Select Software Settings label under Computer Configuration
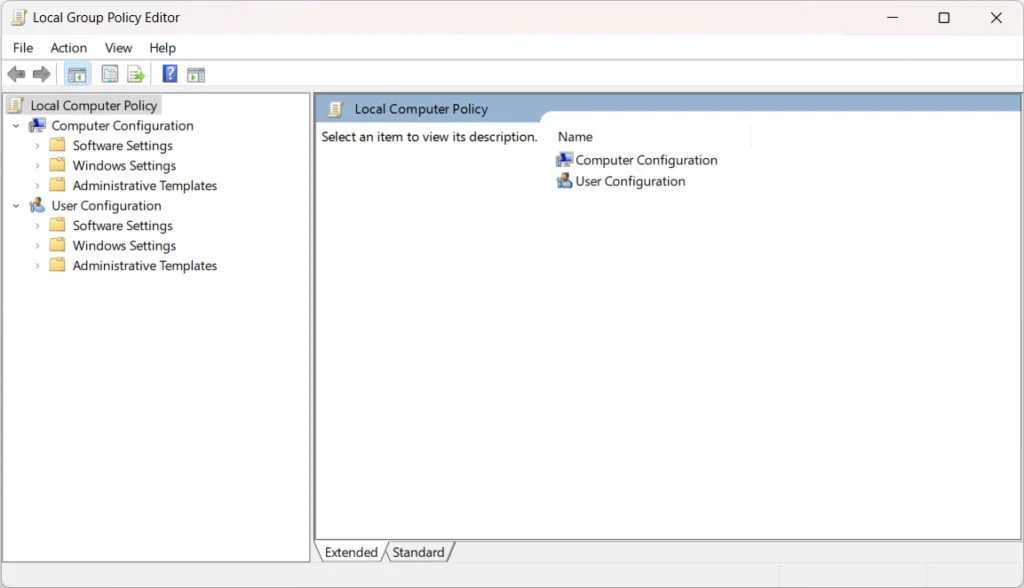Image resolution: width=1024 pixels, height=588 pixels. pos(123,146)
